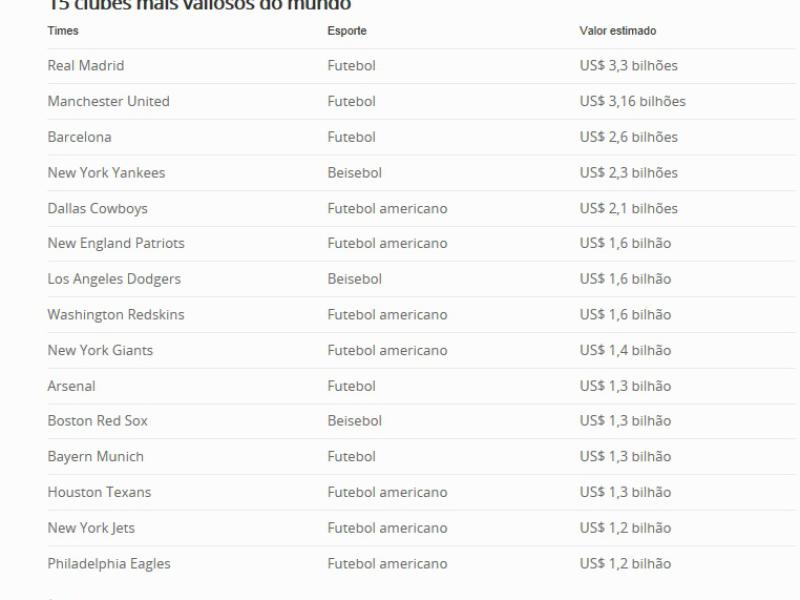Select the Manchester United row name
The height and width of the screenshot is (600, 800).
[x=108, y=101]
